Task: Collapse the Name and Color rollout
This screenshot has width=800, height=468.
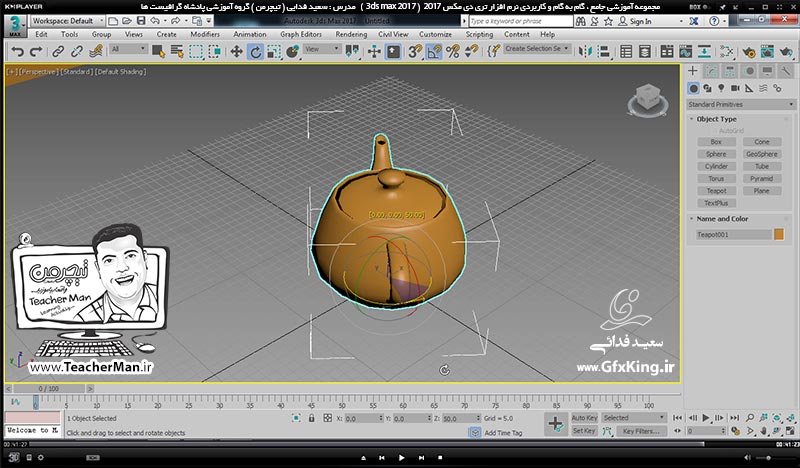Action: 722,218
